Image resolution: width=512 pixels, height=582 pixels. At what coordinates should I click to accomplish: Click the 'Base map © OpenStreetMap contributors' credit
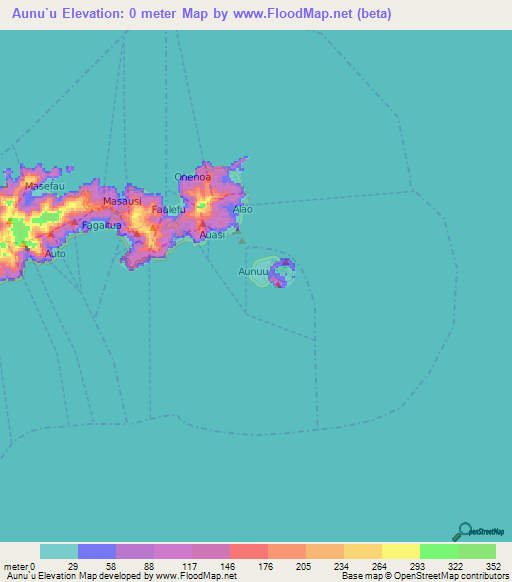point(425,576)
